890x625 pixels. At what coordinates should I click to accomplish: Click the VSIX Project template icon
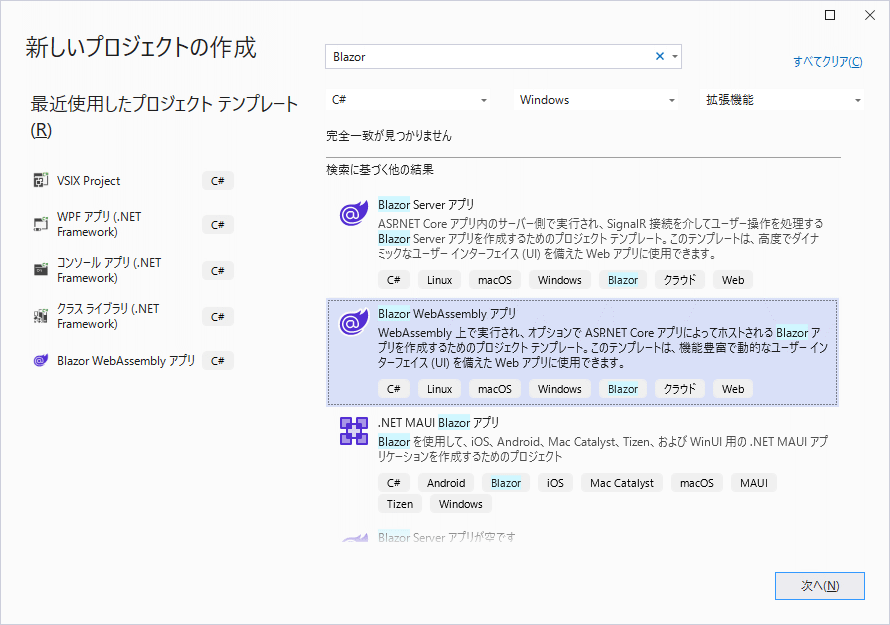[41, 181]
